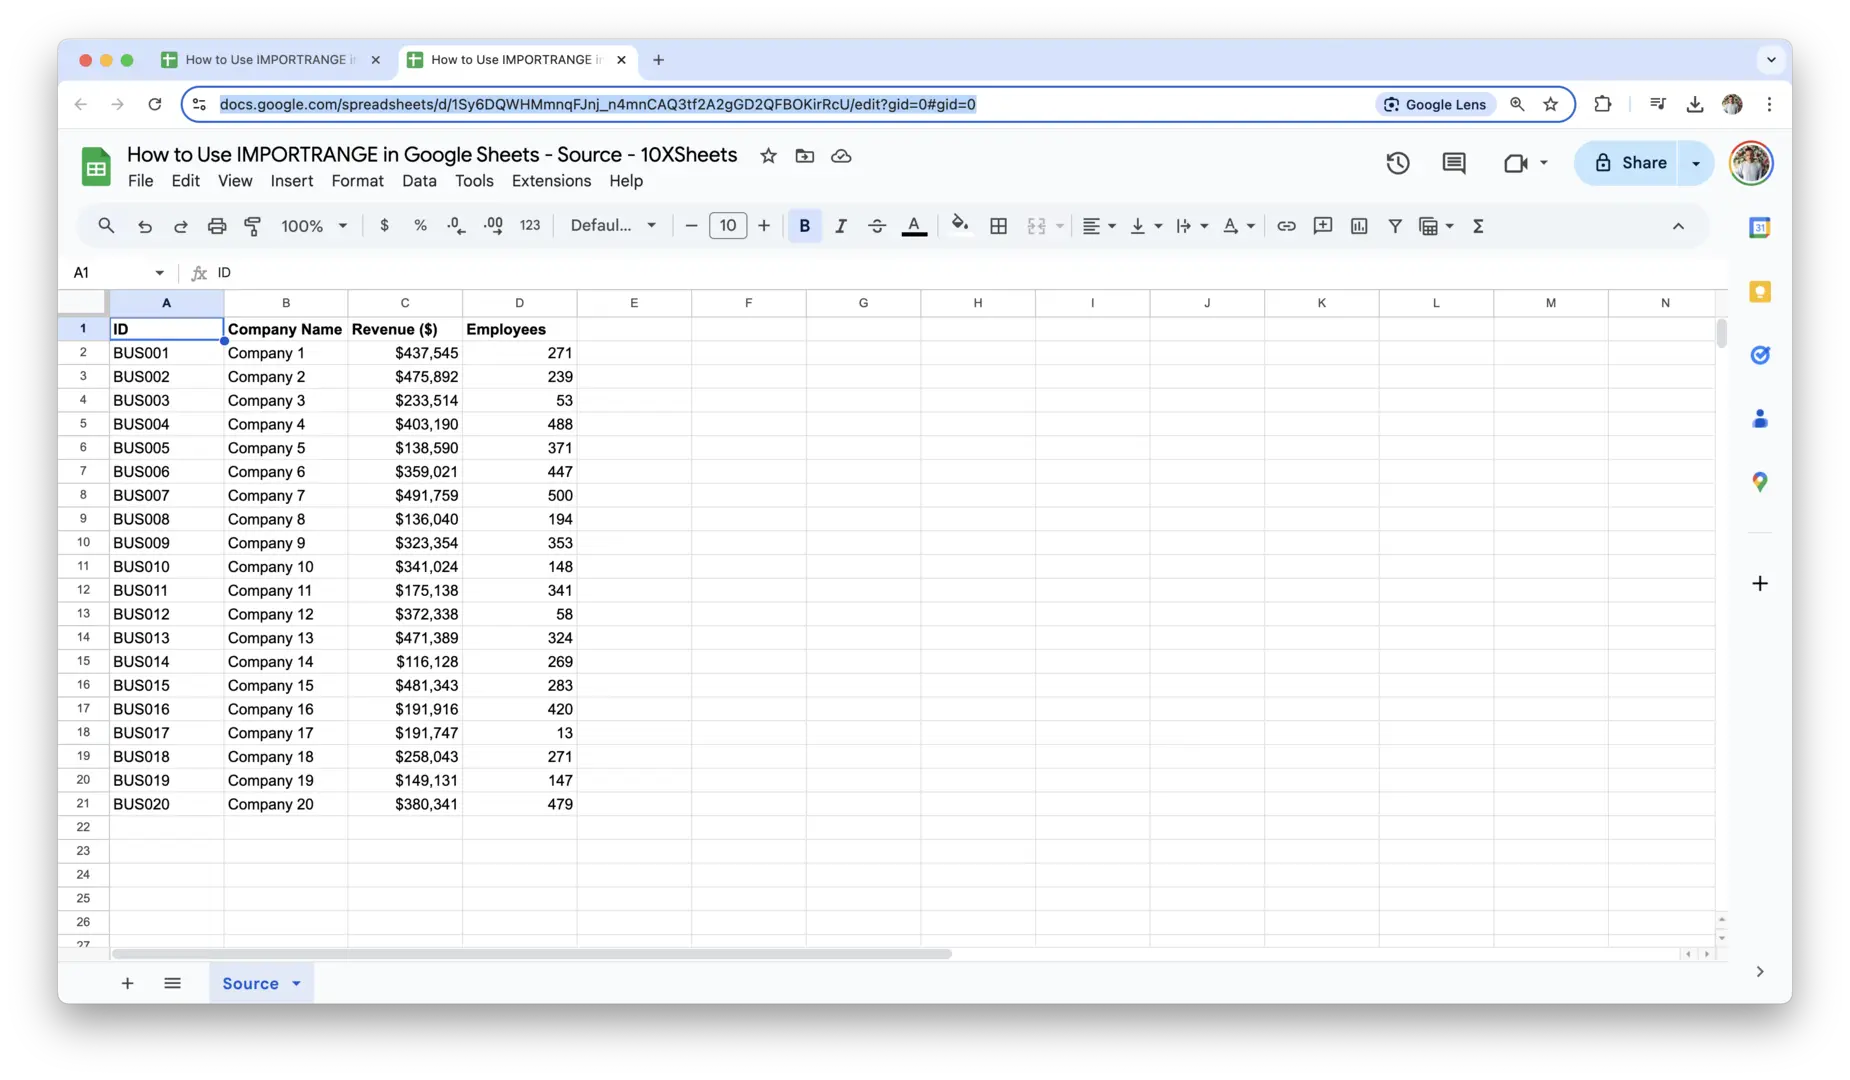Increase decimal places
The width and height of the screenshot is (1850, 1080).
pyautogui.click(x=492, y=226)
